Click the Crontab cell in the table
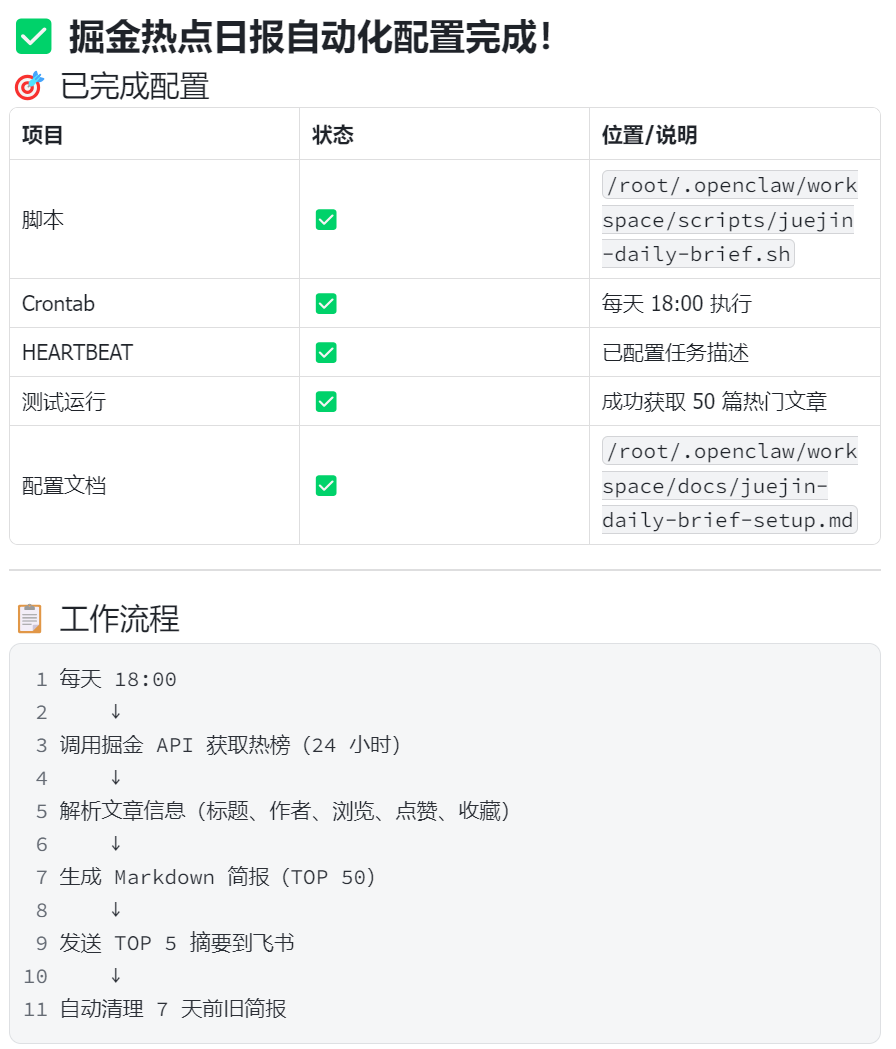The height and width of the screenshot is (1049, 896). coord(58,304)
